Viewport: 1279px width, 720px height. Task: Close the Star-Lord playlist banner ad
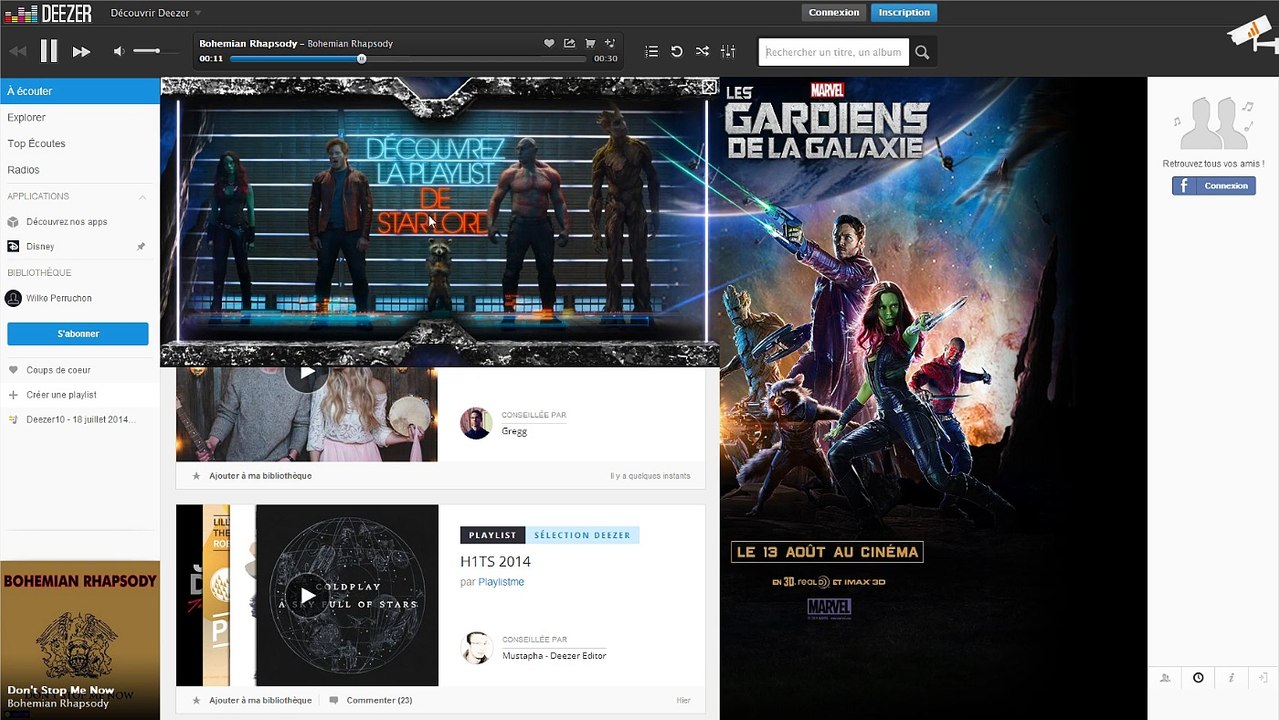709,87
